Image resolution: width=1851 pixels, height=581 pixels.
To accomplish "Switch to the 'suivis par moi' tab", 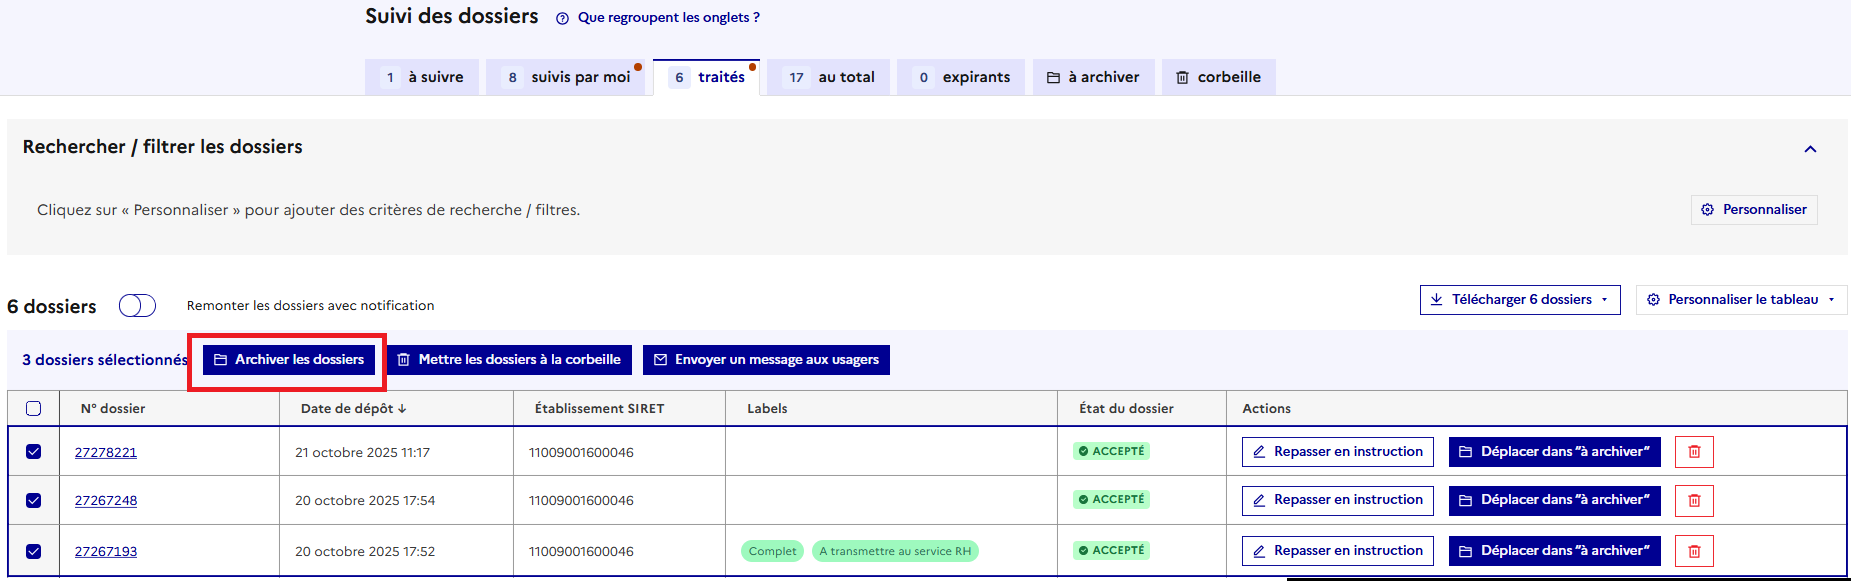I will click(571, 77).
